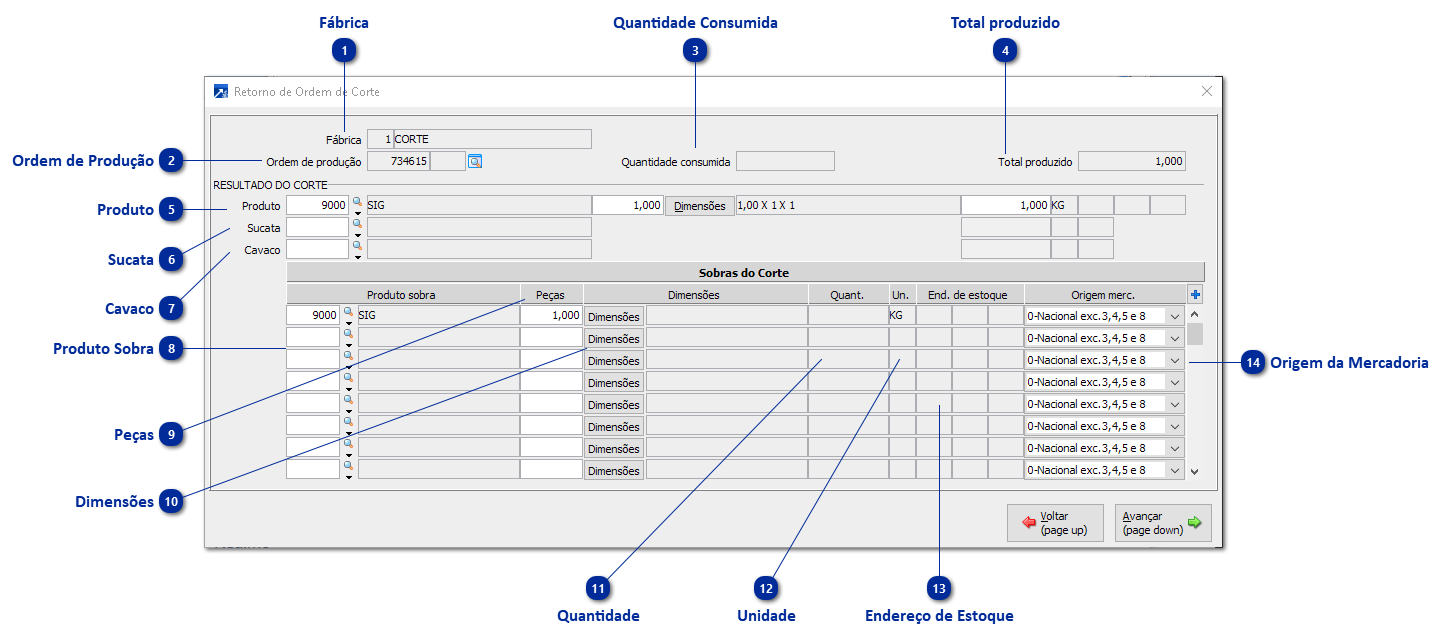Add a row with the blue plus icon
1445x642 pixels.
tap(1195, 294)
